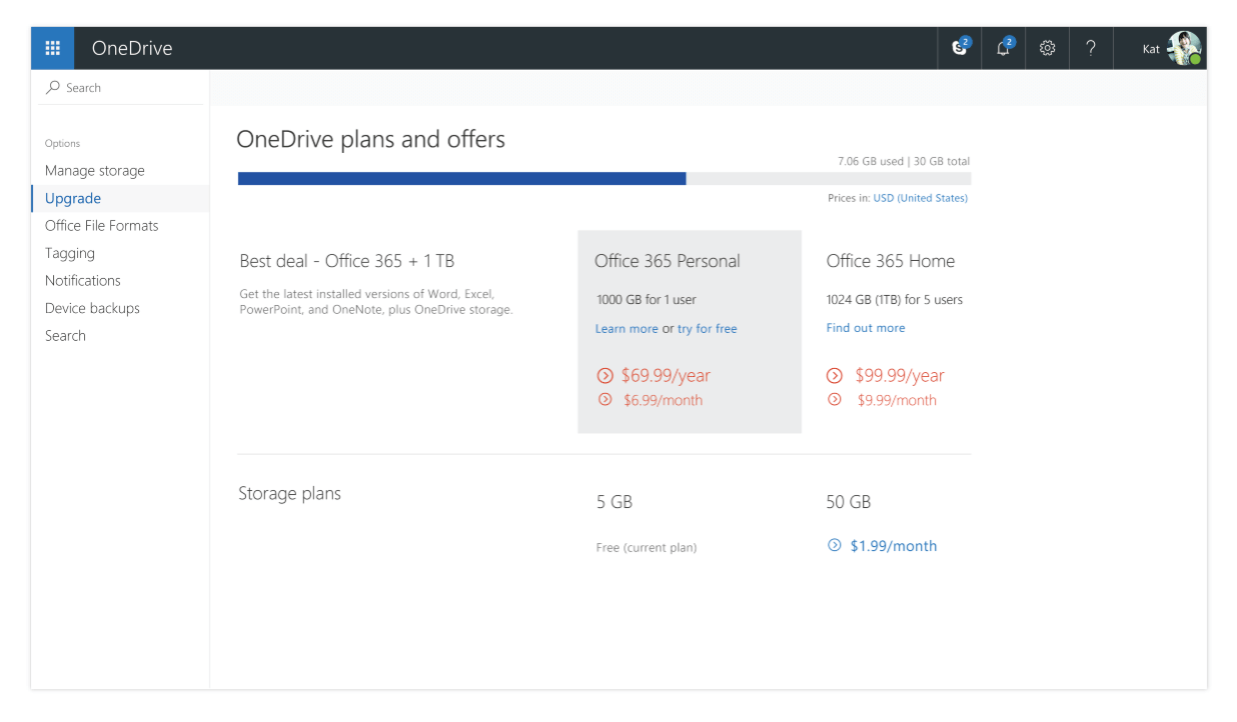Image resolution: width=1237 pixels, height=722 pixels.
Task: Click the Learn more link
Action: (627, 328)
